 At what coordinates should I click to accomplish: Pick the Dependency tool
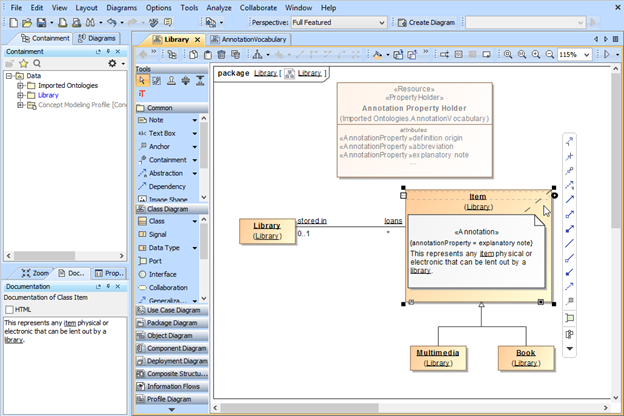click(167, 186)
